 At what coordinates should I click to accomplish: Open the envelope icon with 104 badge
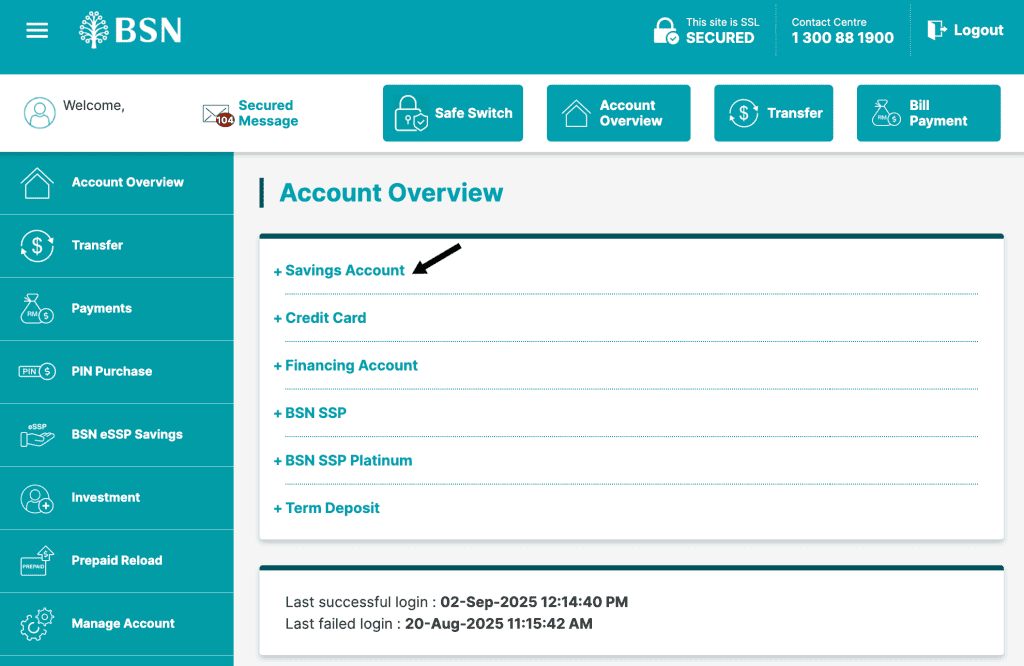tap(218, 115)
